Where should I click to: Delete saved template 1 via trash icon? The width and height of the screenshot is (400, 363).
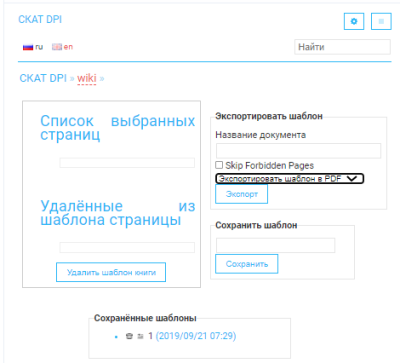click(129, 336)
